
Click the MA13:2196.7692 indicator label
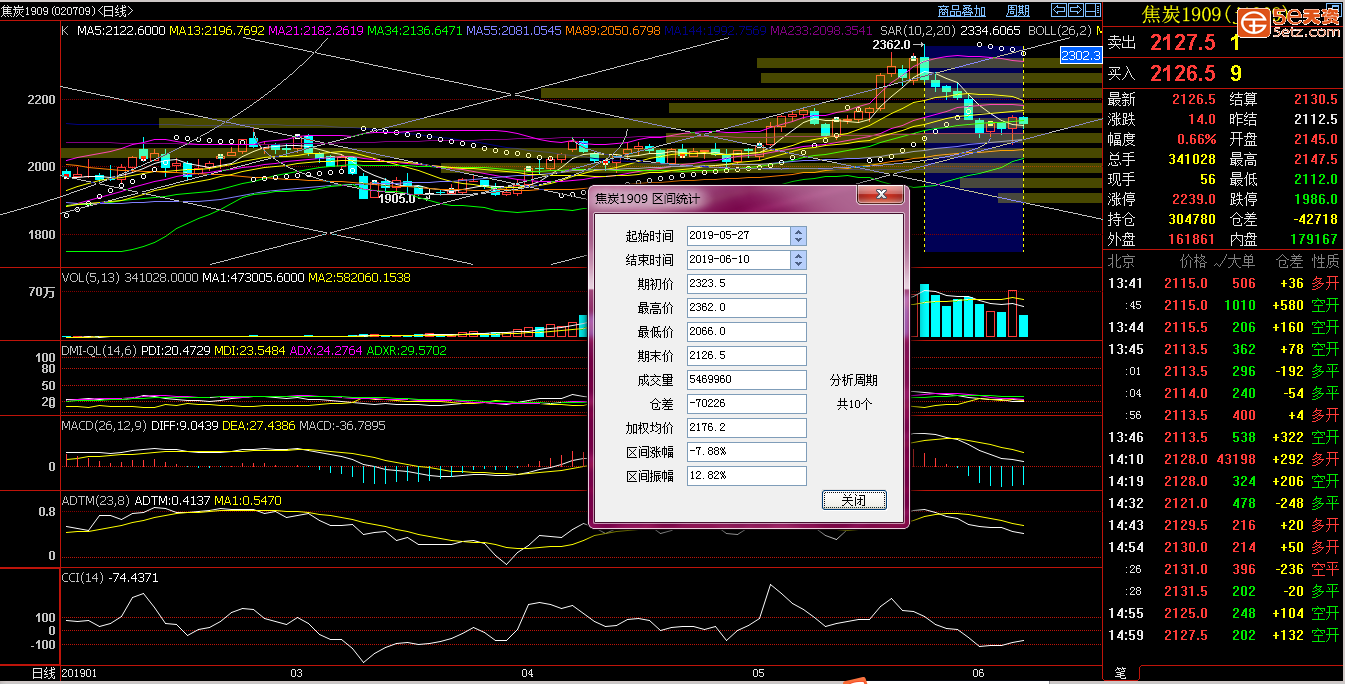217,31
